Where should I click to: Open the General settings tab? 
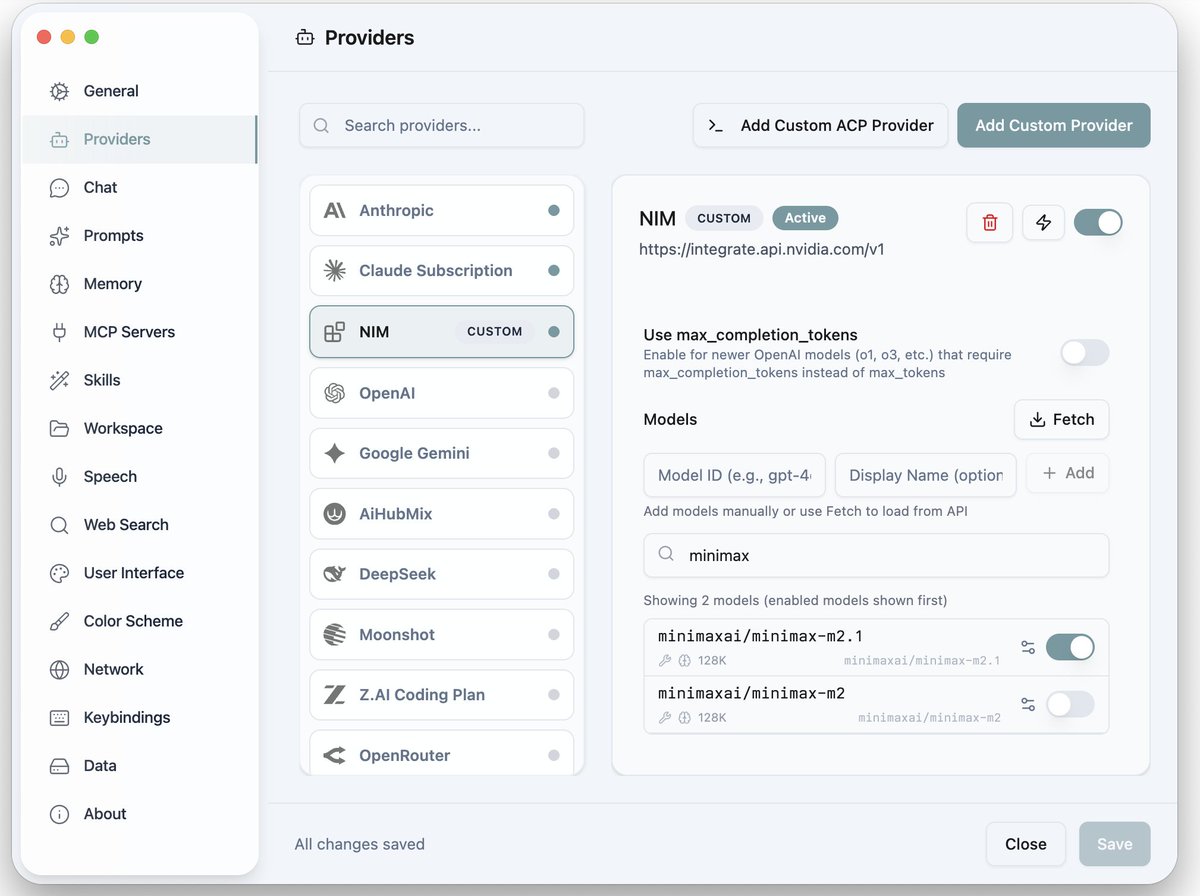pos(139,91)
